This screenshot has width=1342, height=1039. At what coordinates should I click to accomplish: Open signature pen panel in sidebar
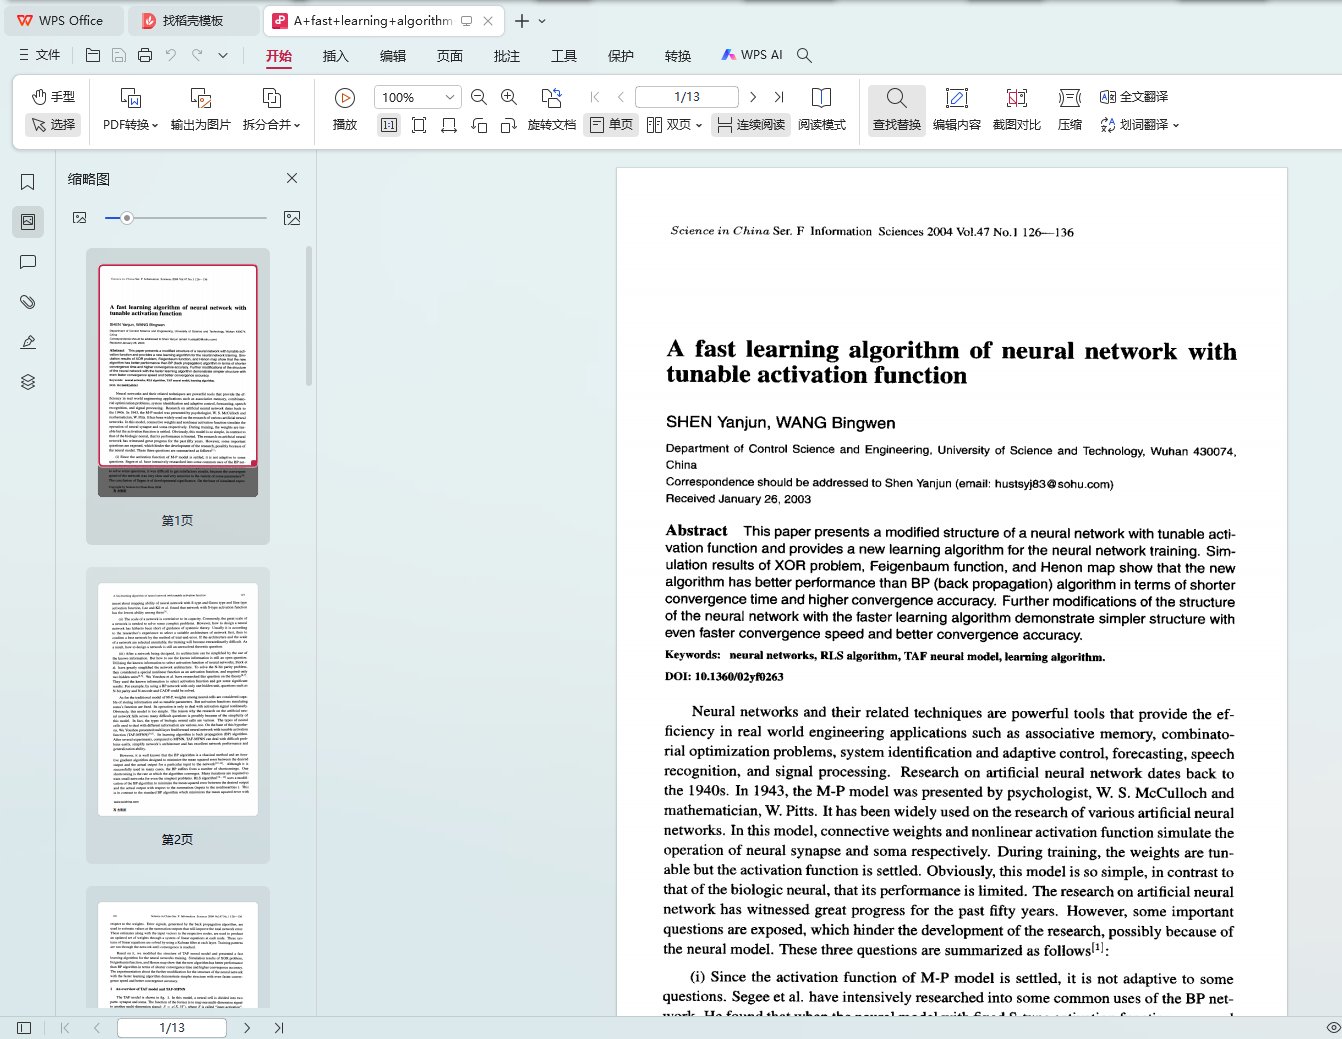coord(28,342)
